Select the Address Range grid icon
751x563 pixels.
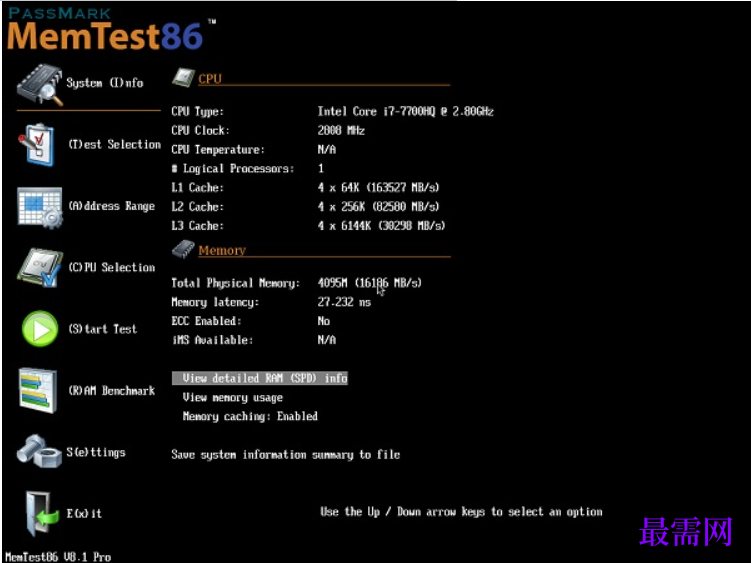pyautogui.click(x=40, y=207)
